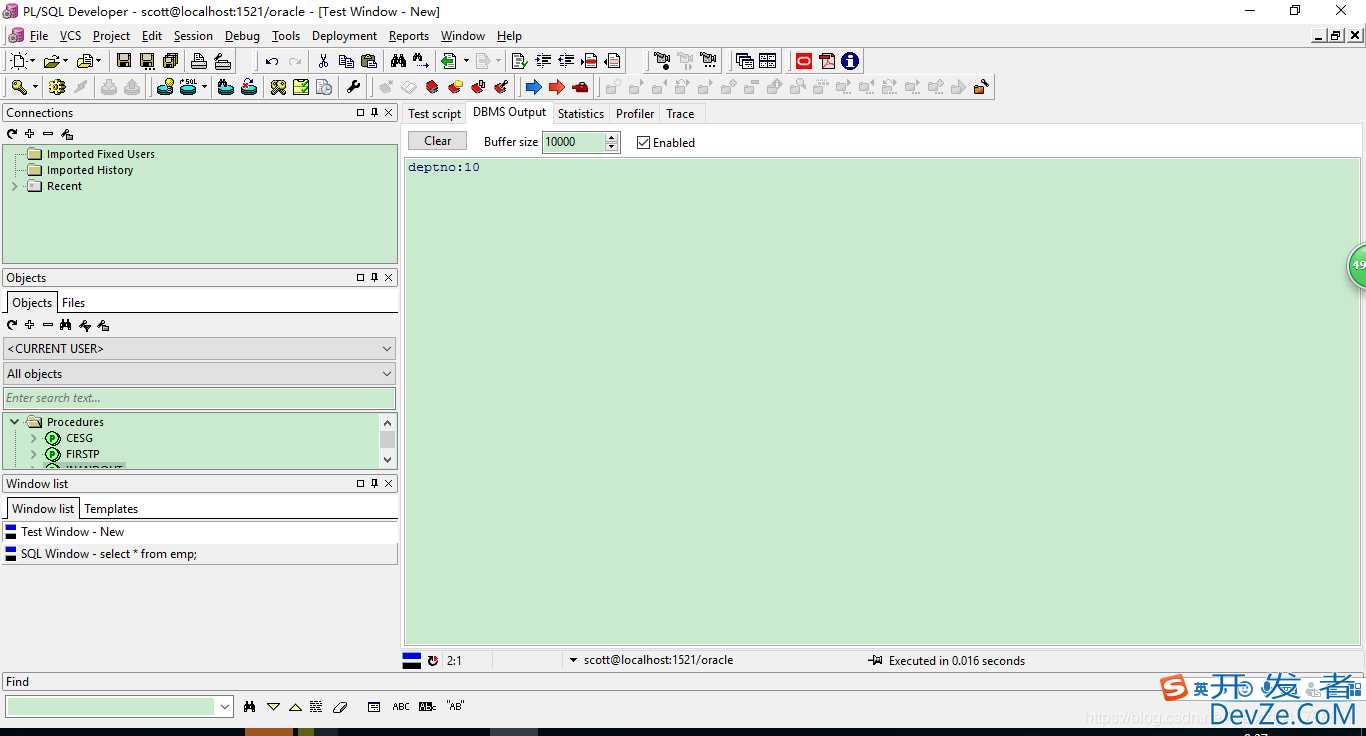Click the Clear button

438,141
